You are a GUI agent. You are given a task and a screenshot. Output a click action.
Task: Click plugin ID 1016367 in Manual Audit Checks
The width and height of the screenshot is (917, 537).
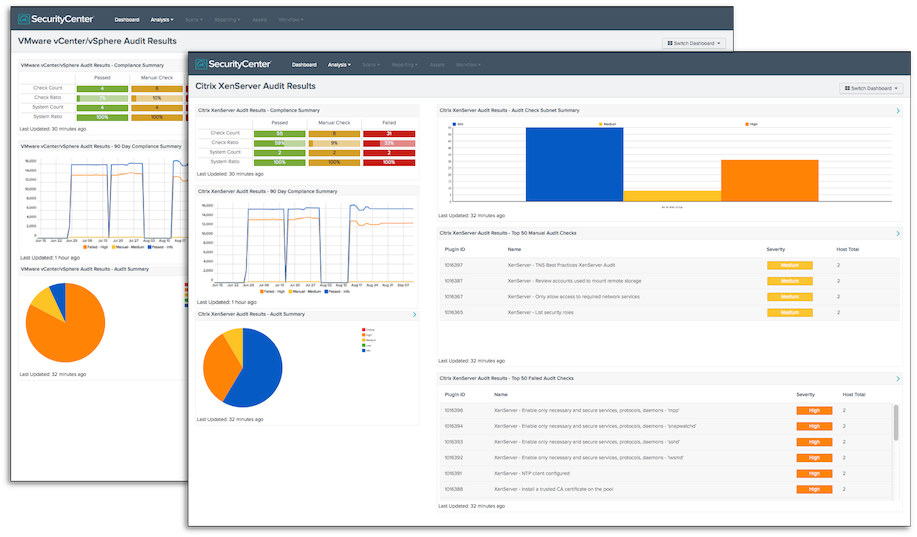coord(453,297)
